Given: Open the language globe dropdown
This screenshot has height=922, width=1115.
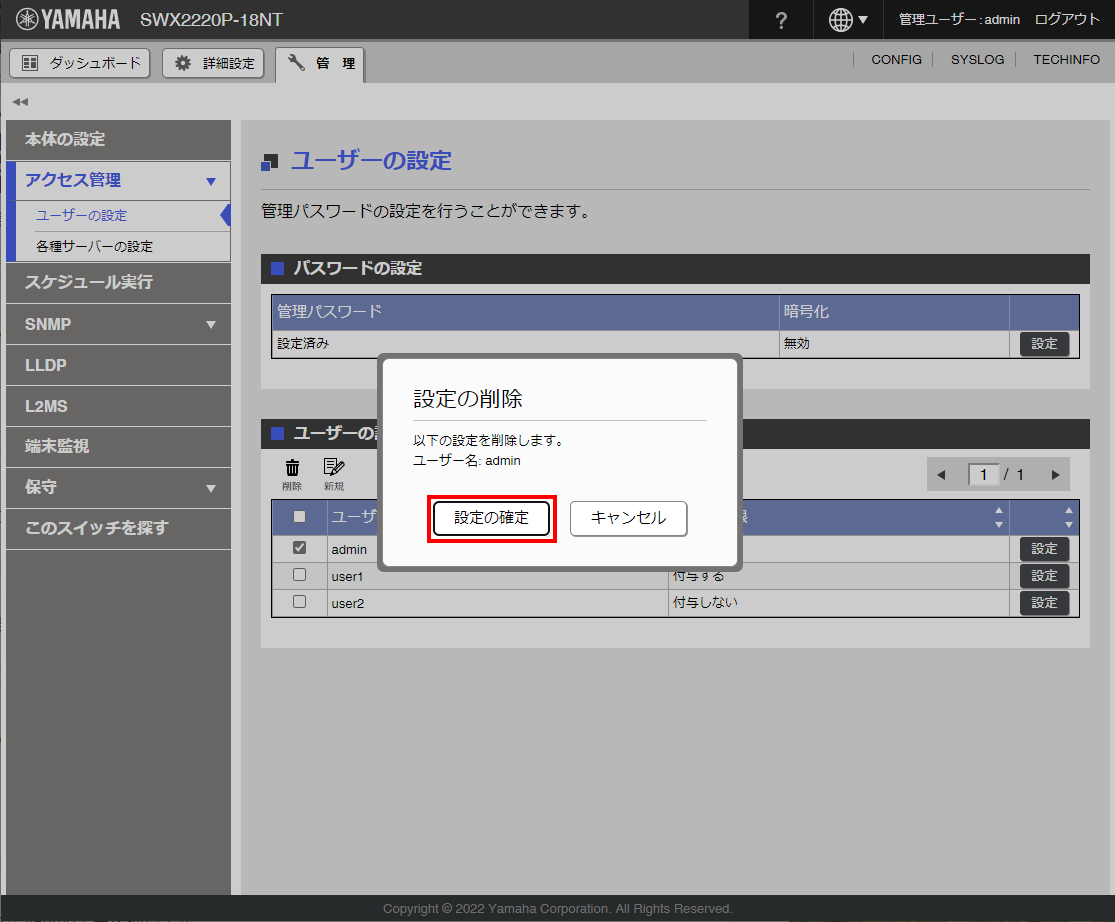Looking at the screenshot, I should tap(848, 20).
